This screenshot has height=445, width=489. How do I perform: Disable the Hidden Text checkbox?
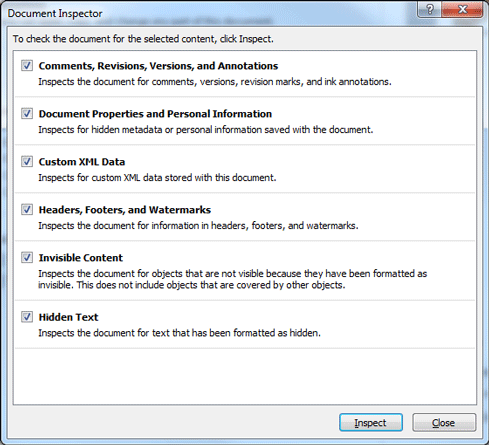click(x=27, y=317)
